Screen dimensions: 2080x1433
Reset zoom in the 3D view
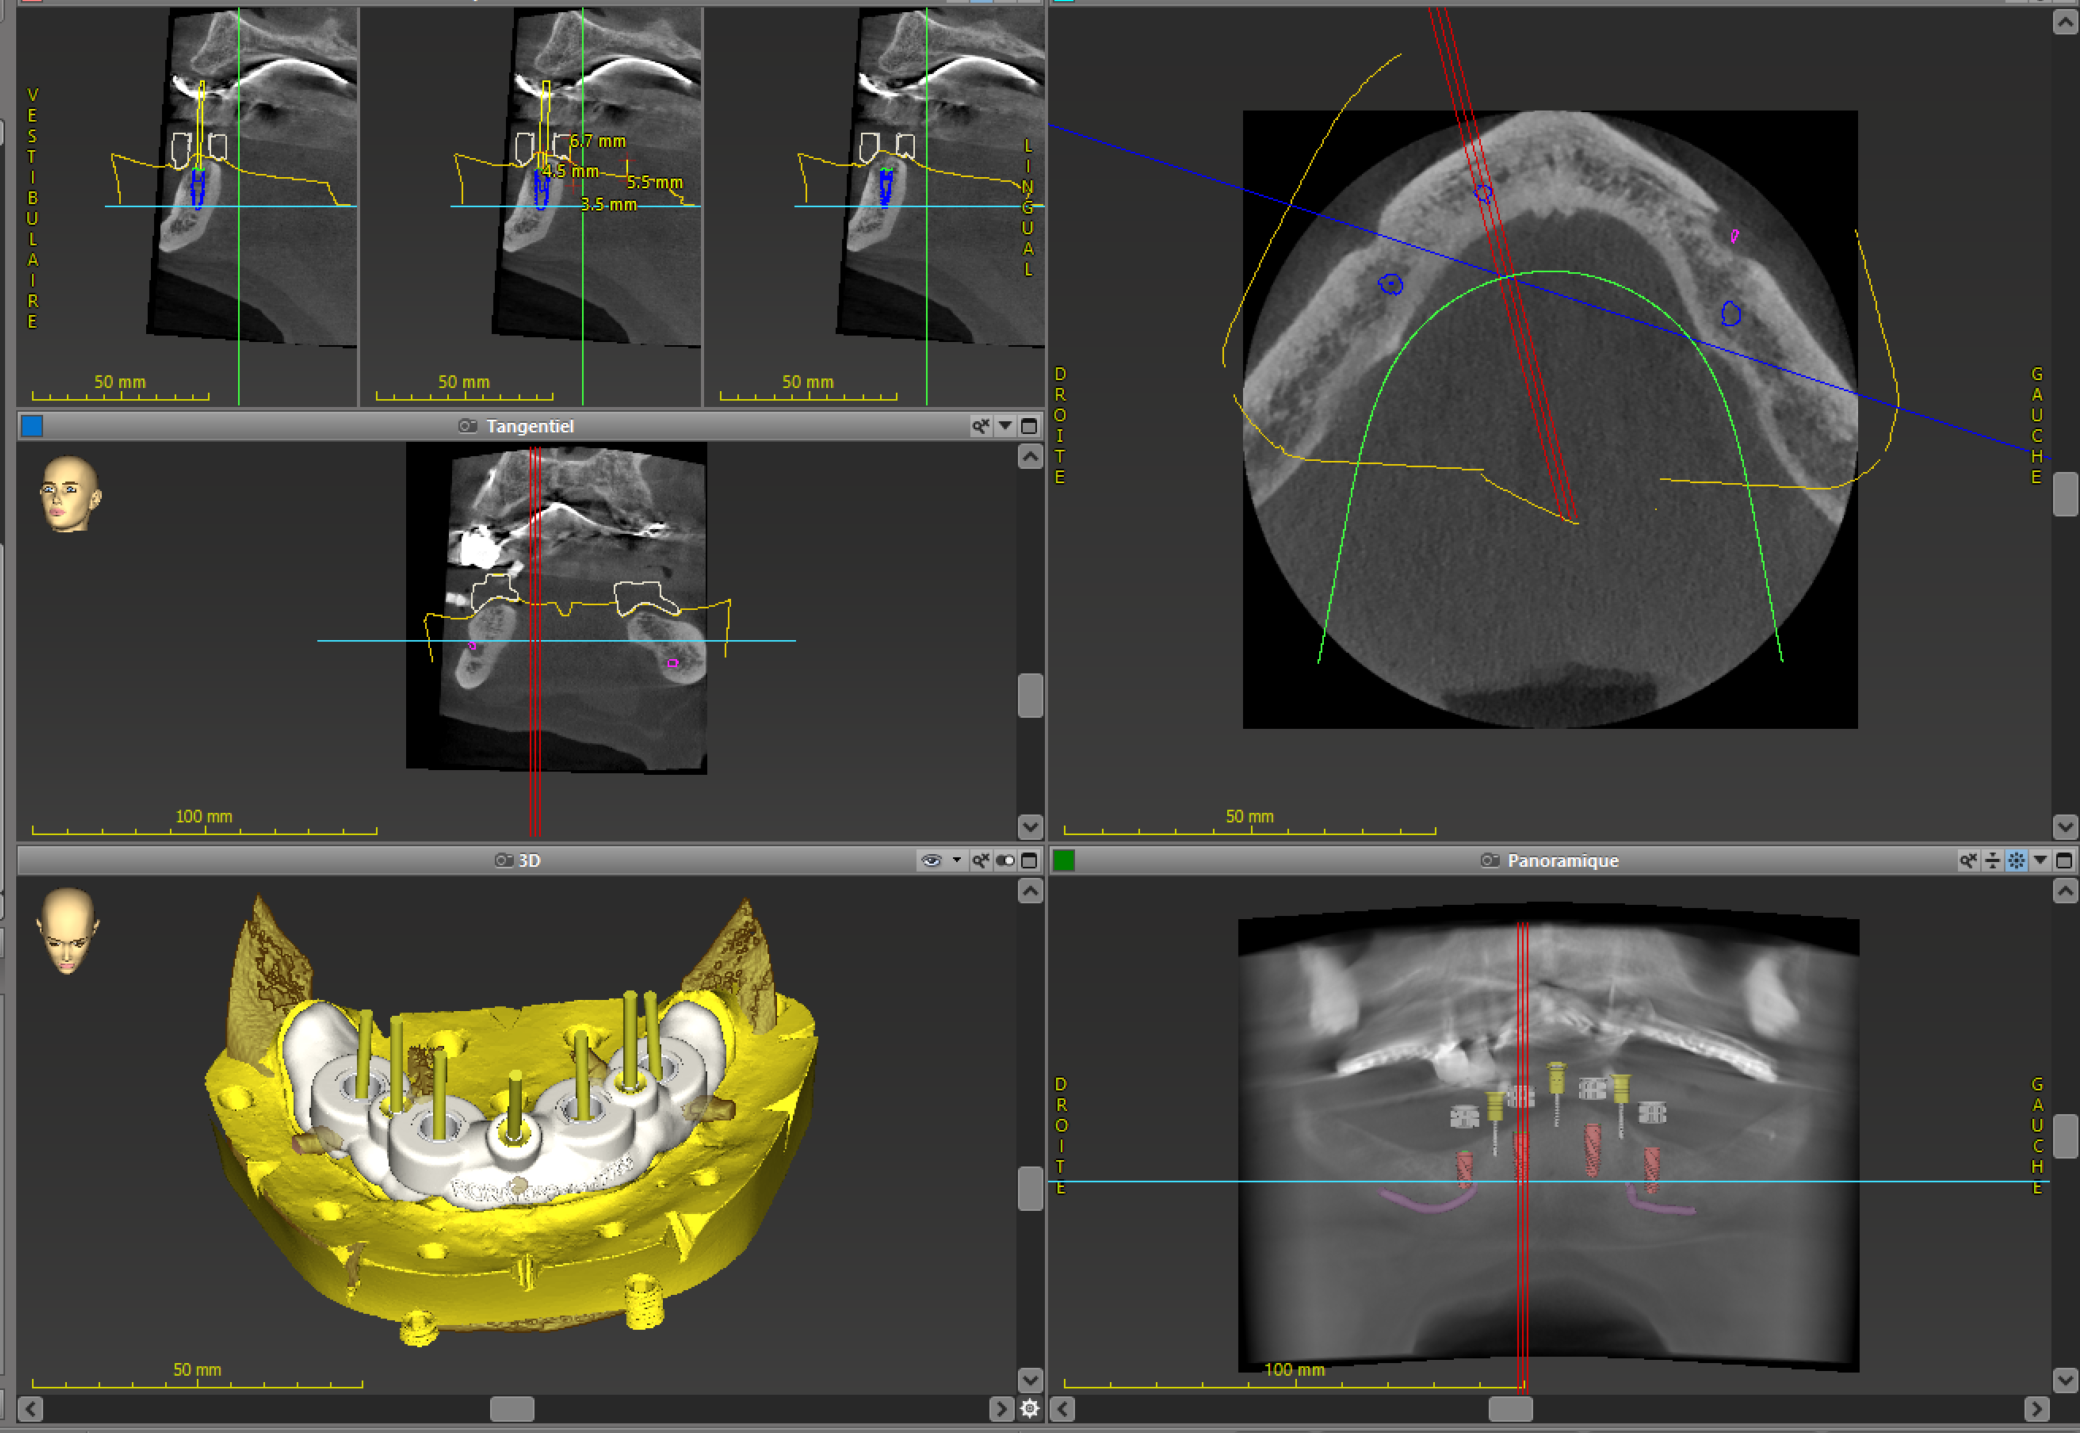point(981,860)
